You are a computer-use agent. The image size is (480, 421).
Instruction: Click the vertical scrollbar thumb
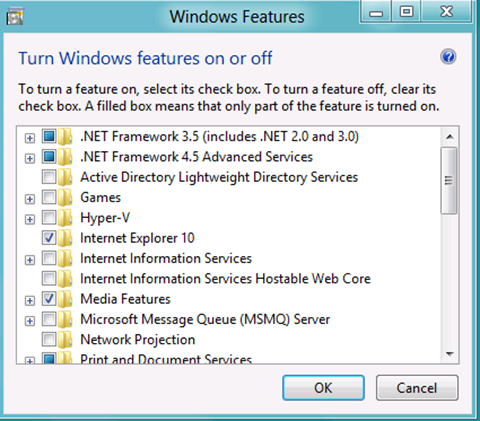click(449, 180)
